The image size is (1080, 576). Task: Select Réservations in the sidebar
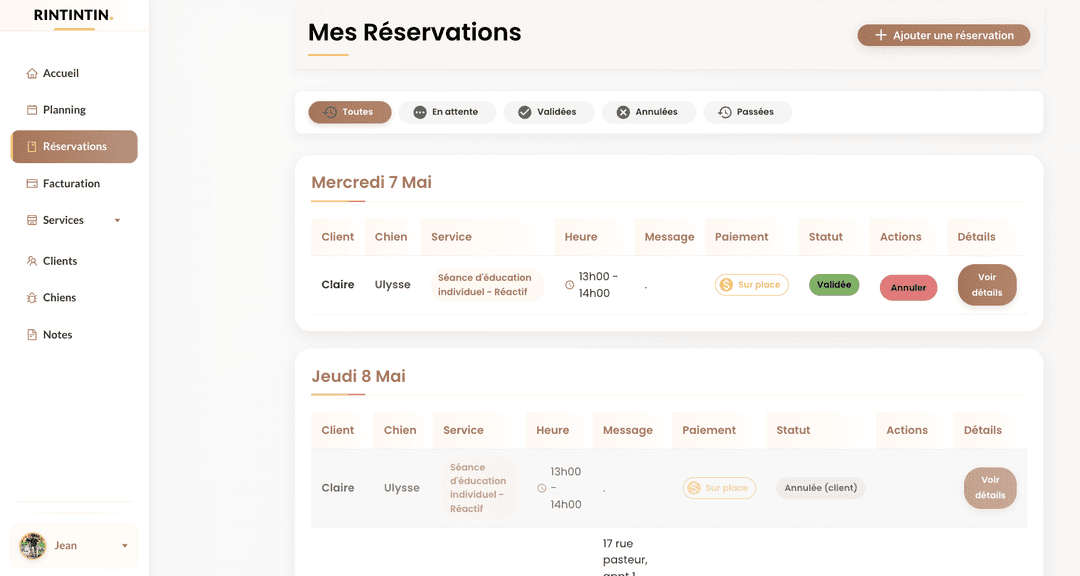(74, 147)
